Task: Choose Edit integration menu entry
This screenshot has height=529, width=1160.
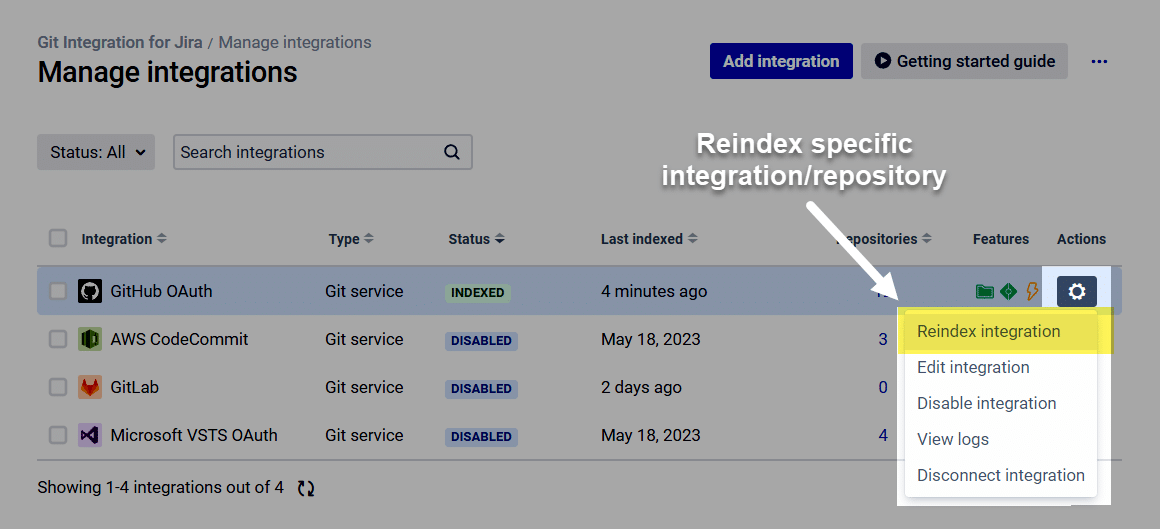Action: [1001, 368]
